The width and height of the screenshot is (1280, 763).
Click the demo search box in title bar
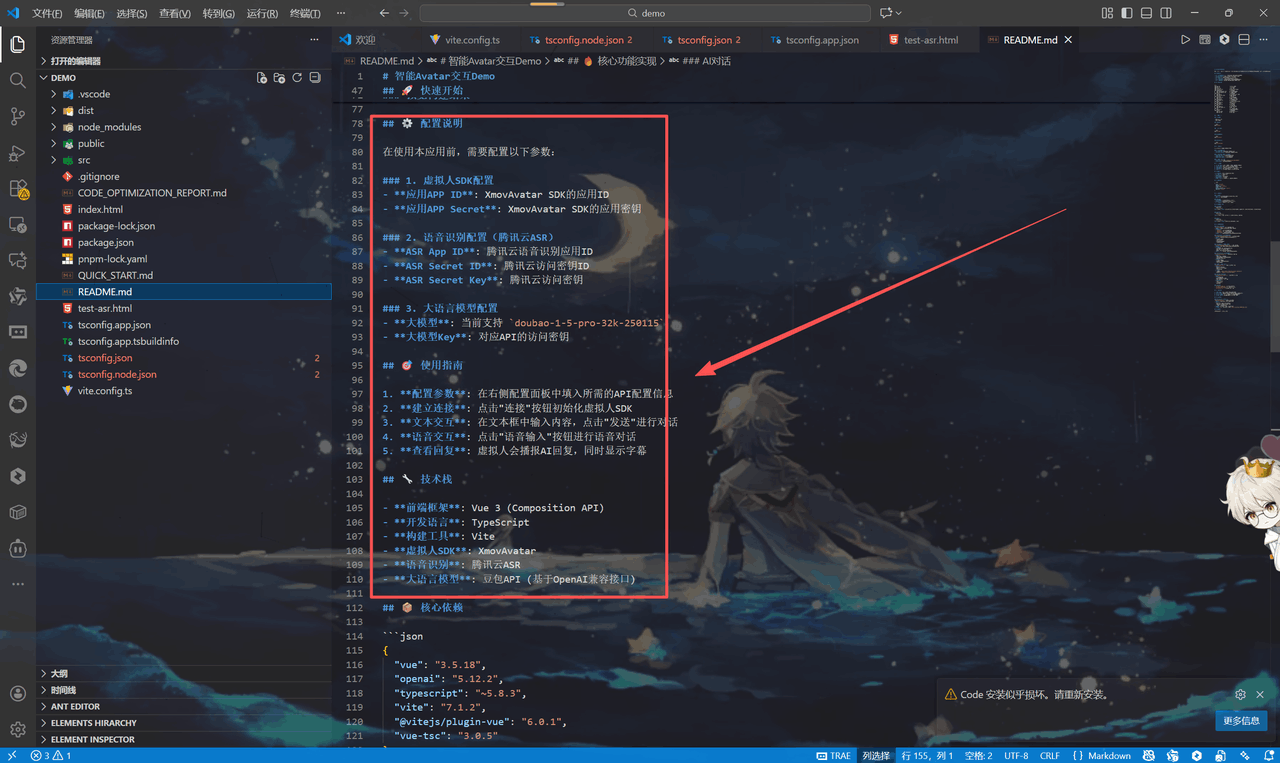tap(645, 13)
